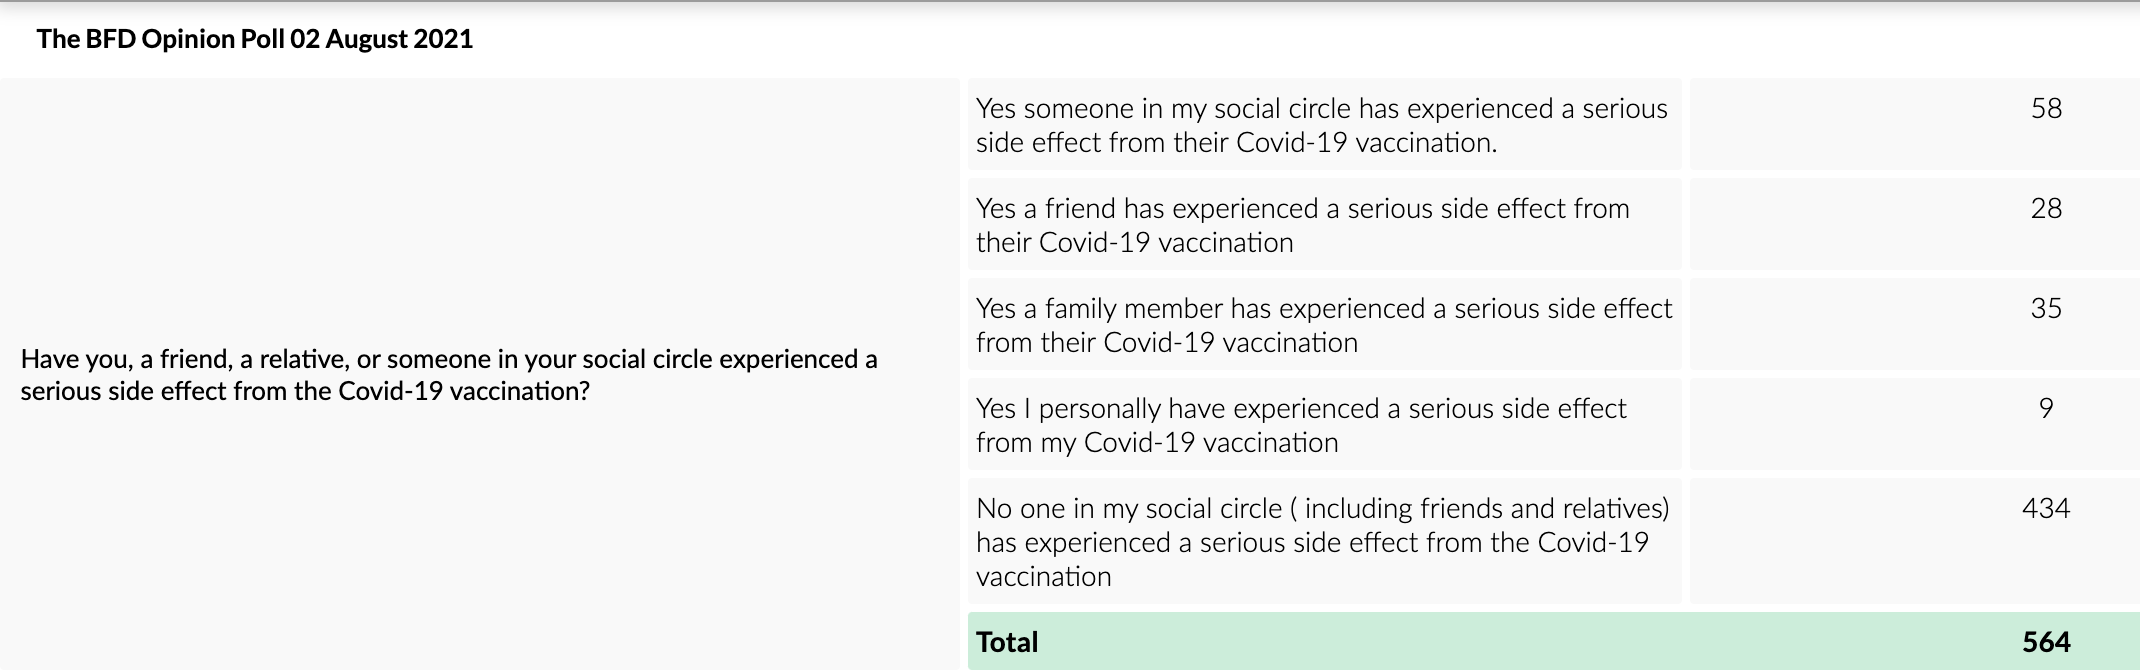Click the vote count 58
The height and width of the screenshot is (672, 2140).
pos(2046,108)
